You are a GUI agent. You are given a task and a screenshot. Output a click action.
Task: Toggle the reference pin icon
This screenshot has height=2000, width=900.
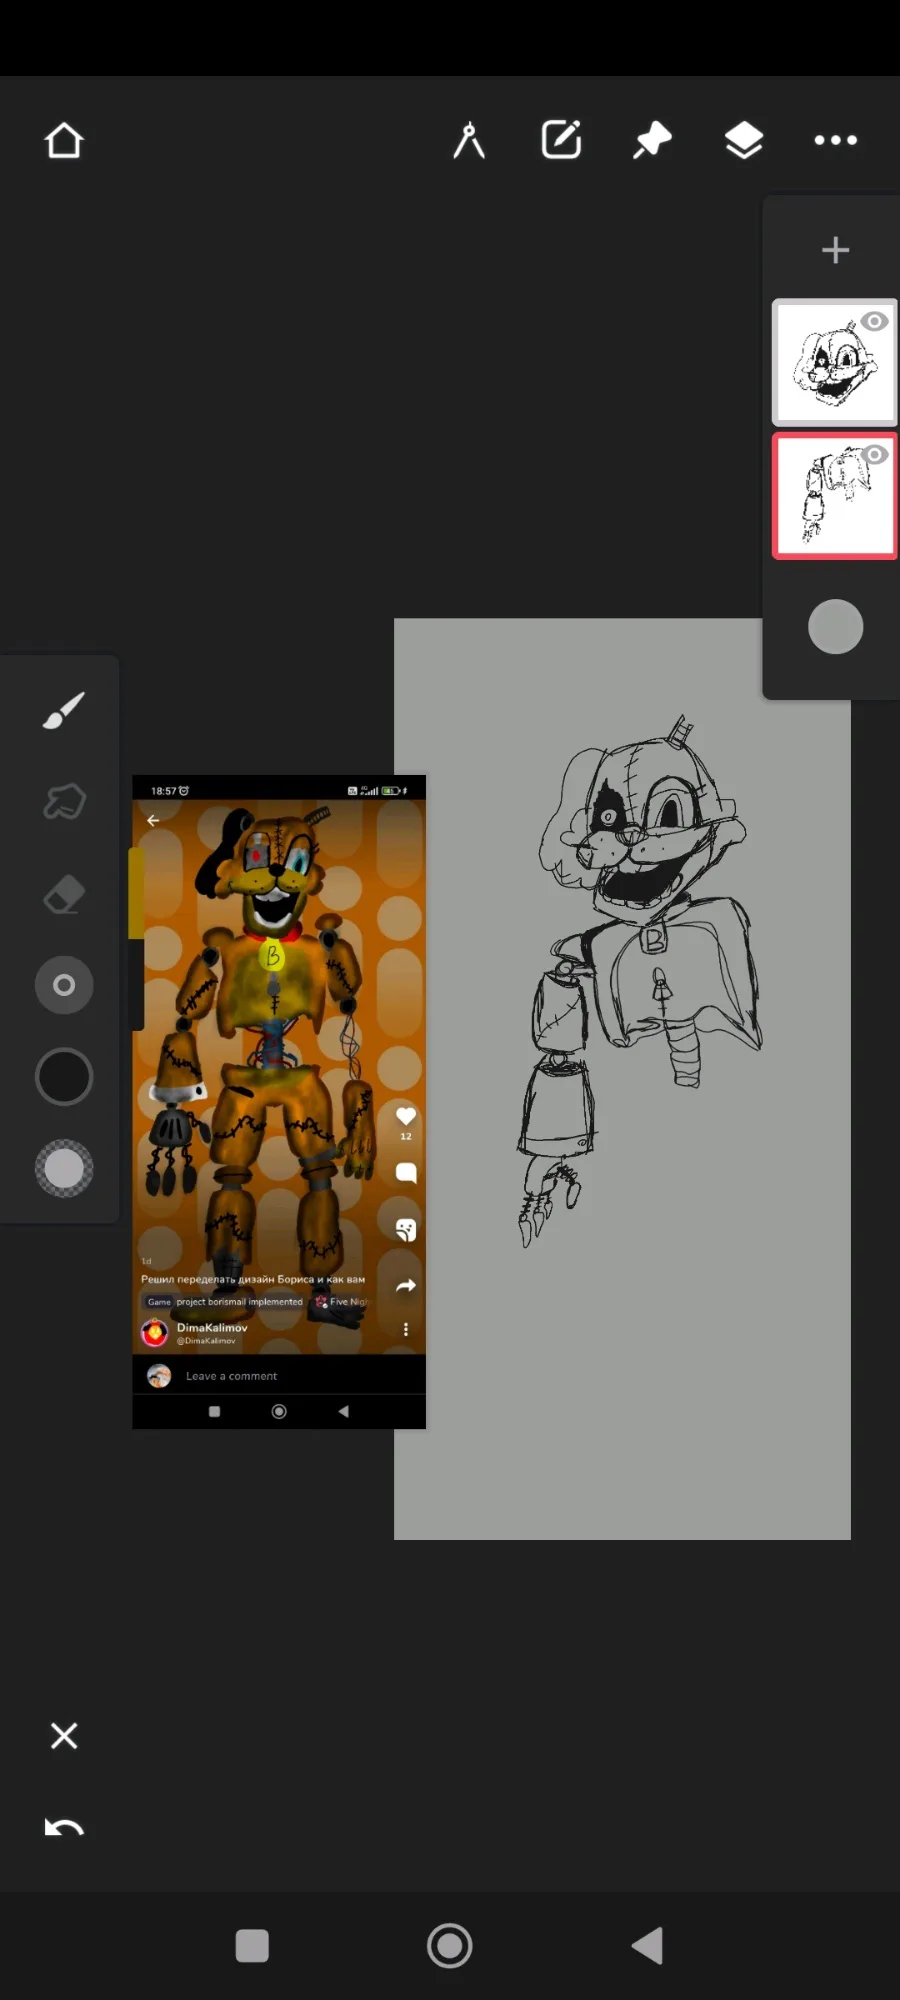653,140
